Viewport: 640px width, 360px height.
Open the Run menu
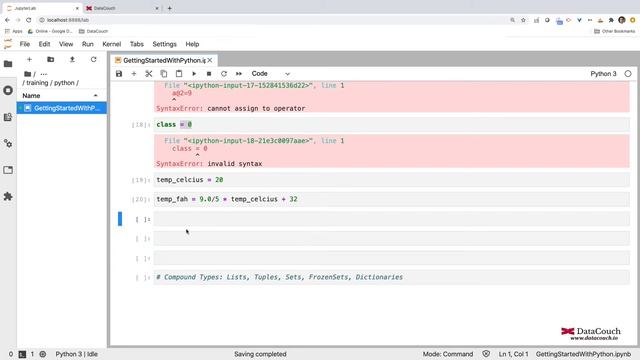(x=87, y=44)
